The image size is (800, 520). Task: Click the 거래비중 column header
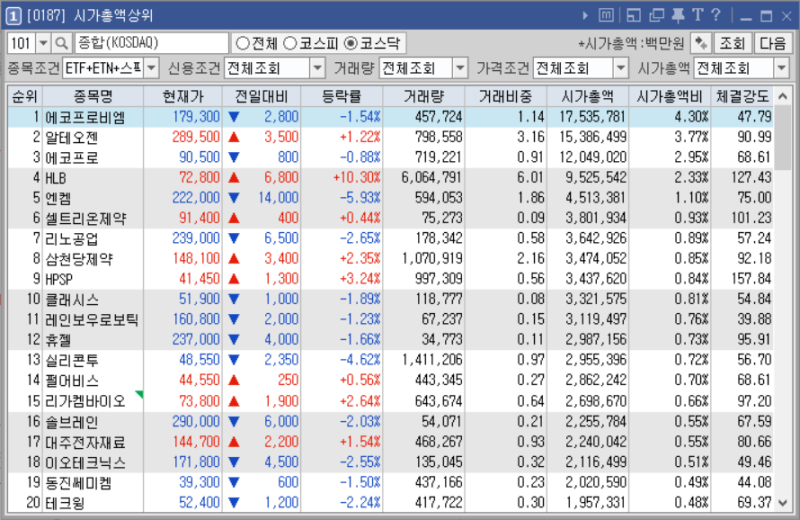pos(506,96)
